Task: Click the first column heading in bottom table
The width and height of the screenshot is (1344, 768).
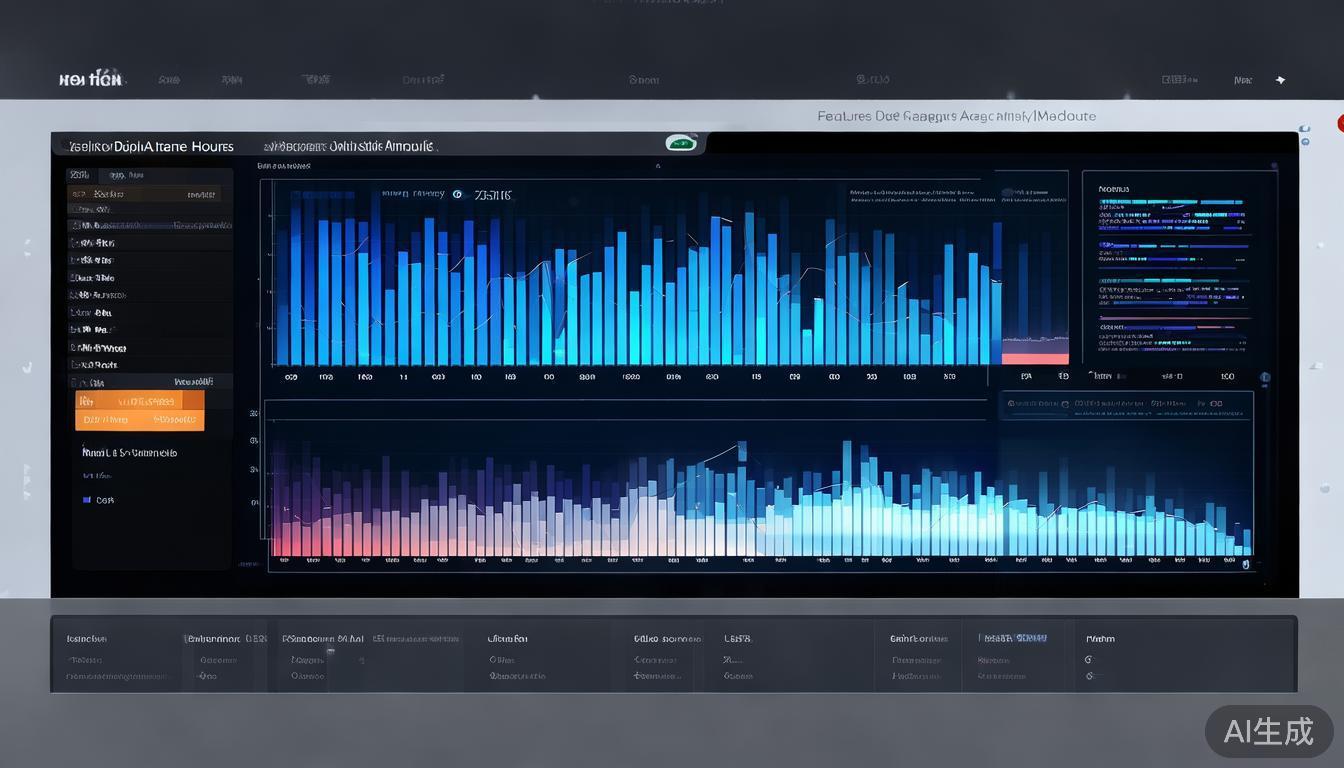Action: pyautogui.click(x=87, y=638)
